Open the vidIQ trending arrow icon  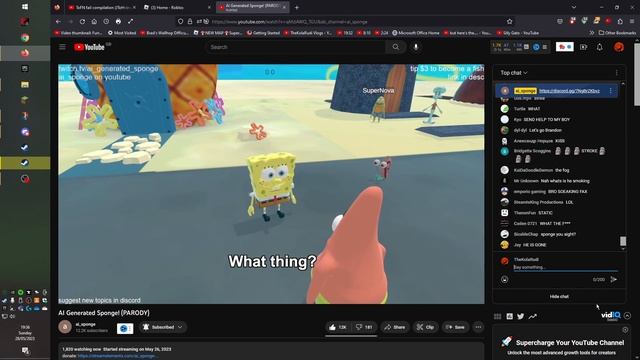(x=533, y=316)
